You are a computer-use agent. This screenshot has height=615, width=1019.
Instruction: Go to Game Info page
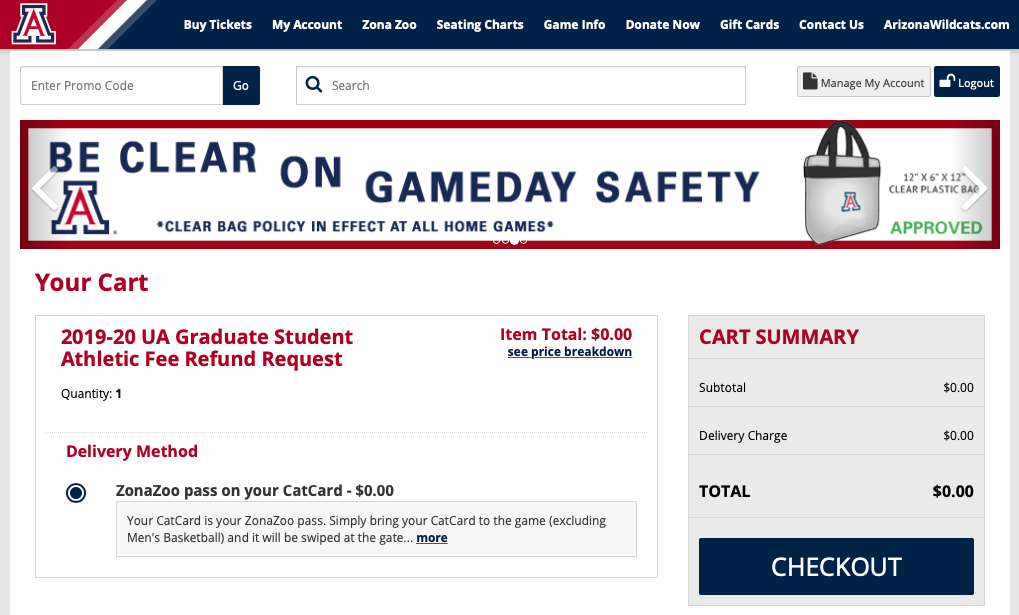[x=574, y=25]
